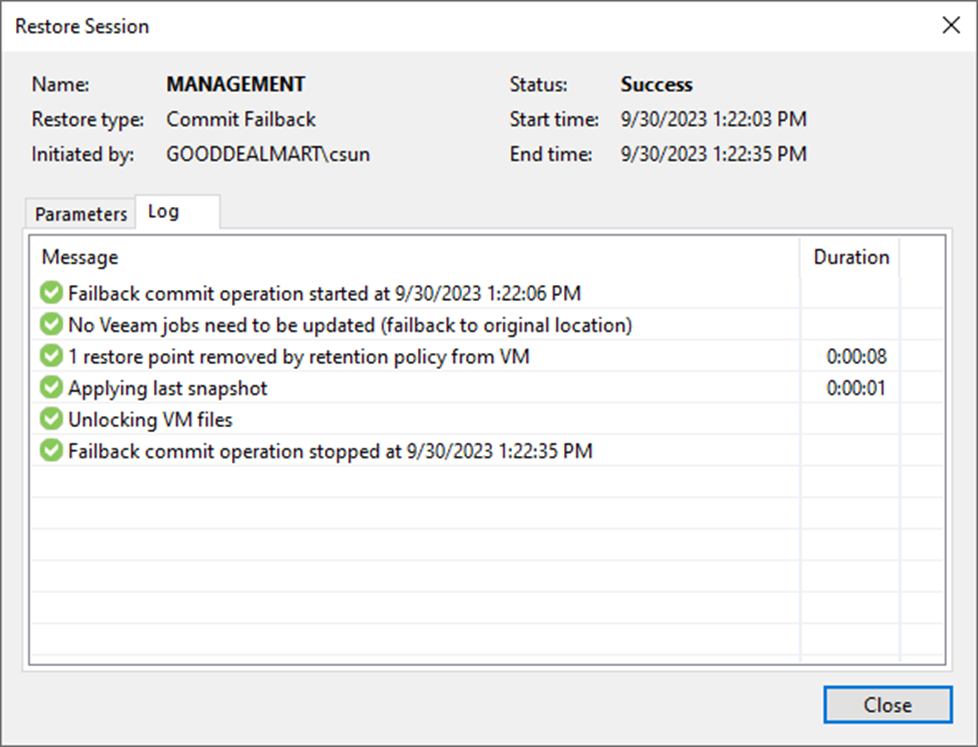The image size is (978, 747).
Task: Select the No Veeam jobs need updating row
Action: tap(487, 325)
